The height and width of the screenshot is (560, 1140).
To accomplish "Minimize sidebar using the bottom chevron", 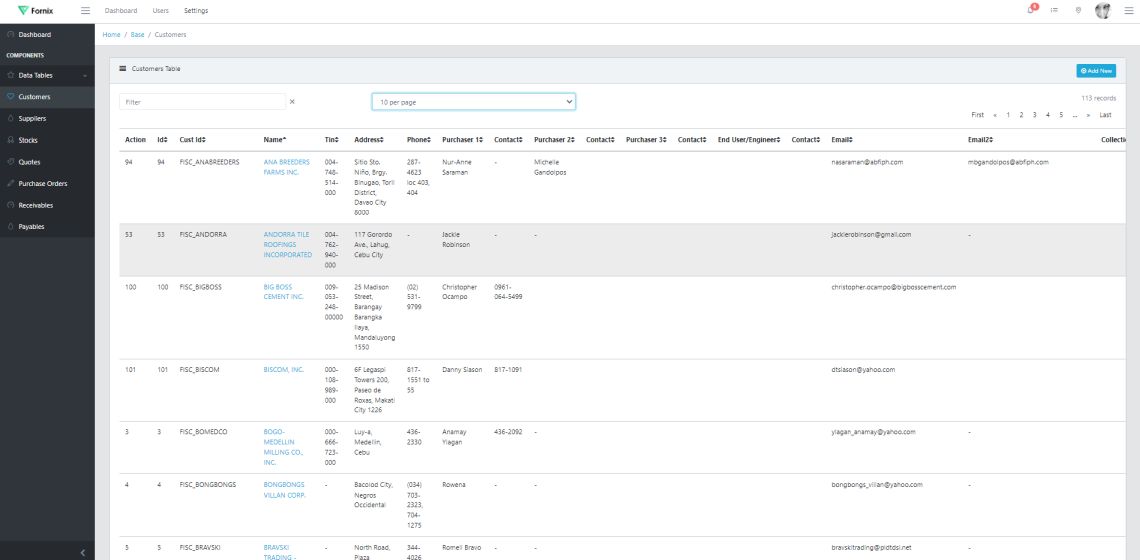I will click(x=82, y=552).
